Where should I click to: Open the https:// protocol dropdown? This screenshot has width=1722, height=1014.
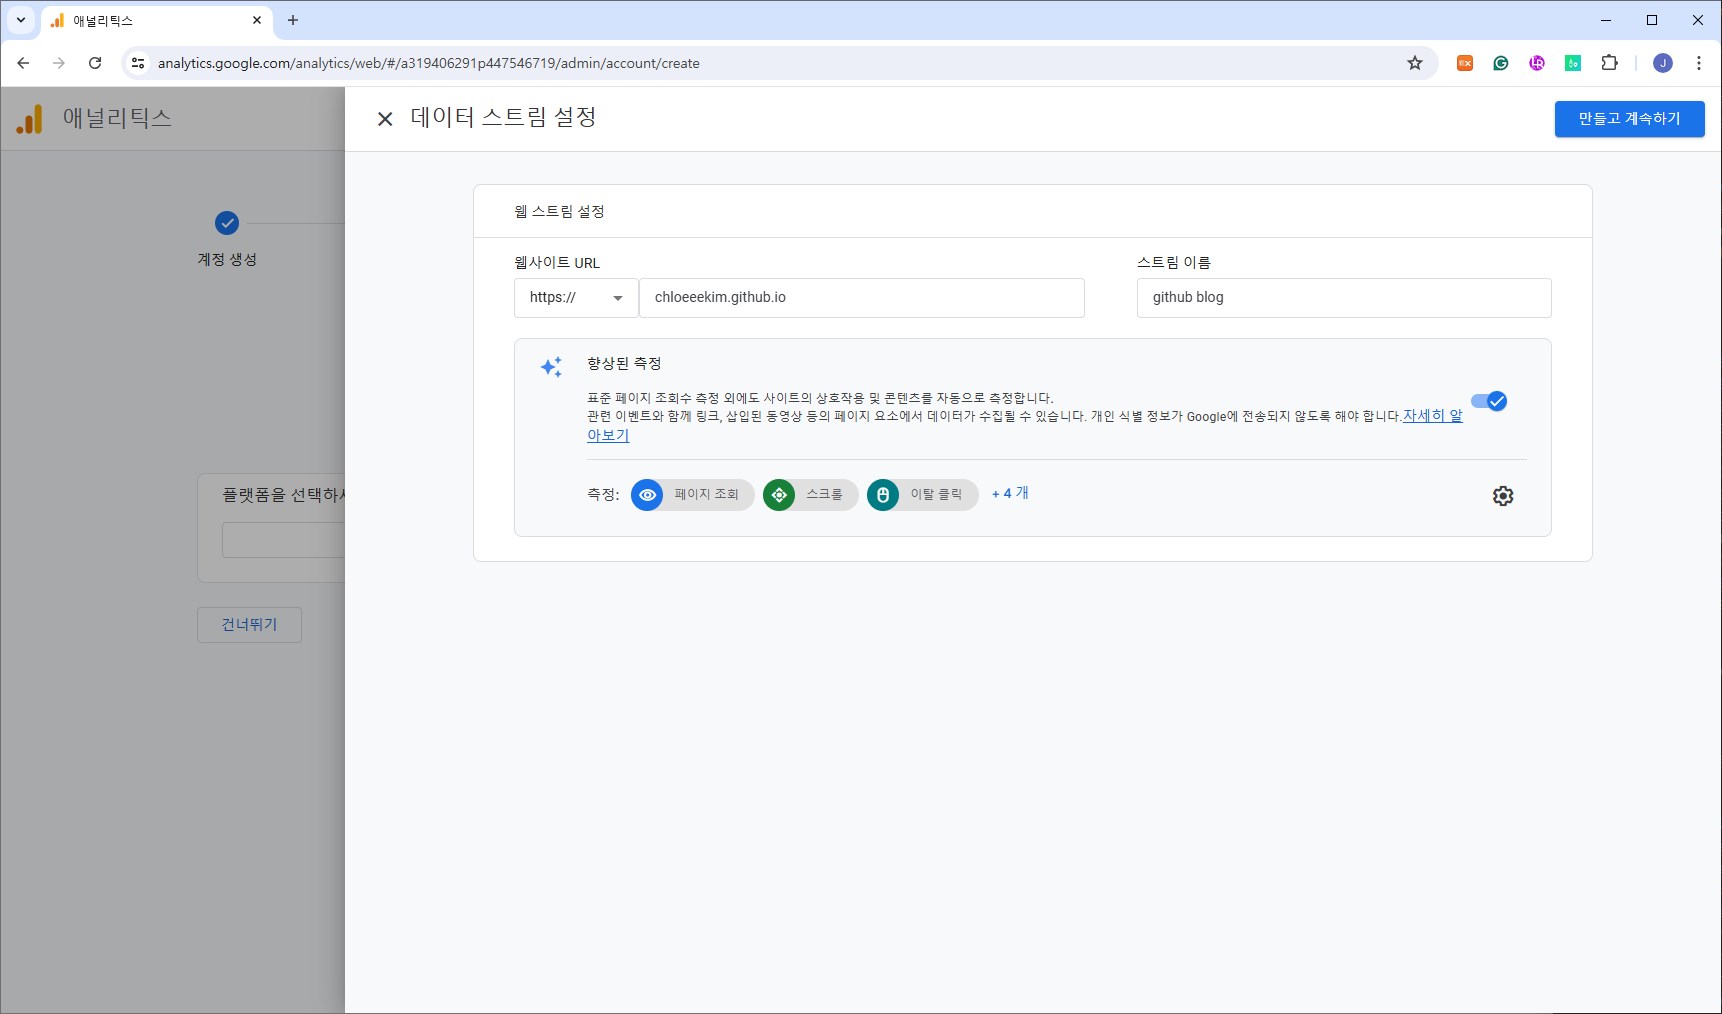[576, 298]
